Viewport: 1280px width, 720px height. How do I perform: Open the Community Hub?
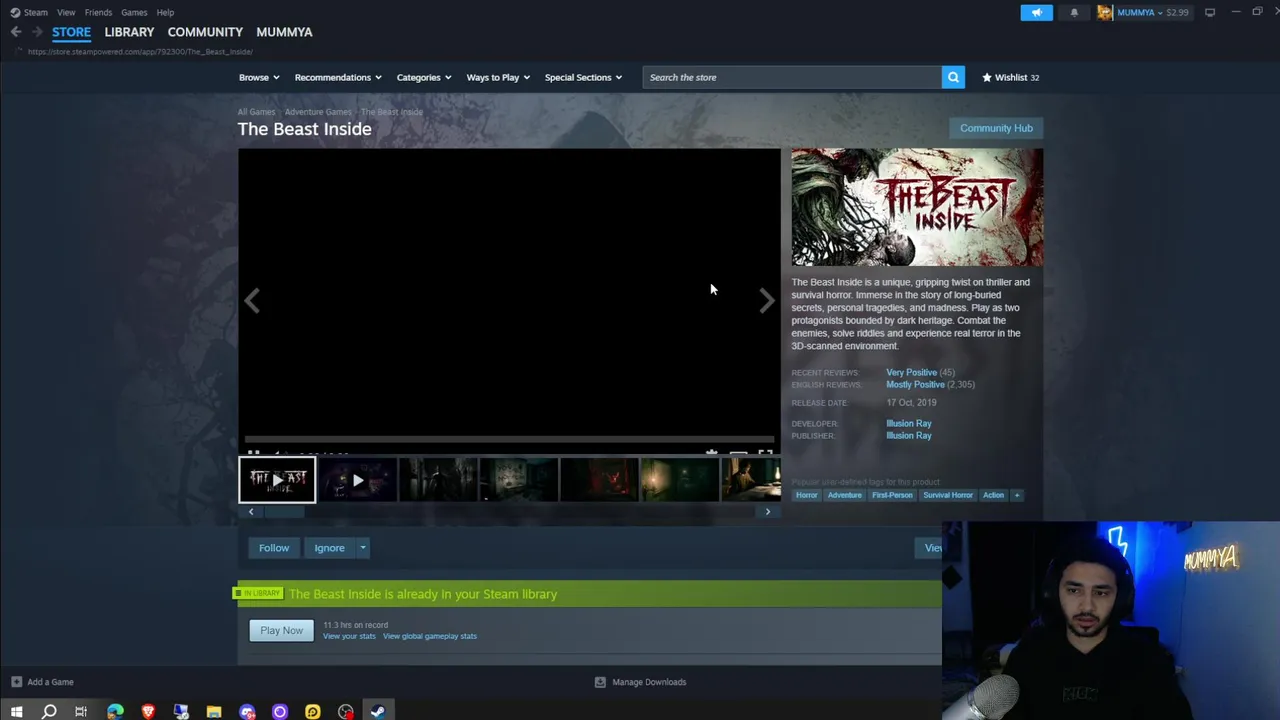996,128
